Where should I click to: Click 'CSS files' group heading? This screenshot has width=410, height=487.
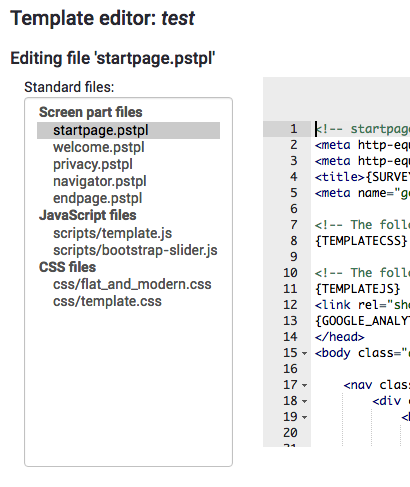tap(67, 267)
